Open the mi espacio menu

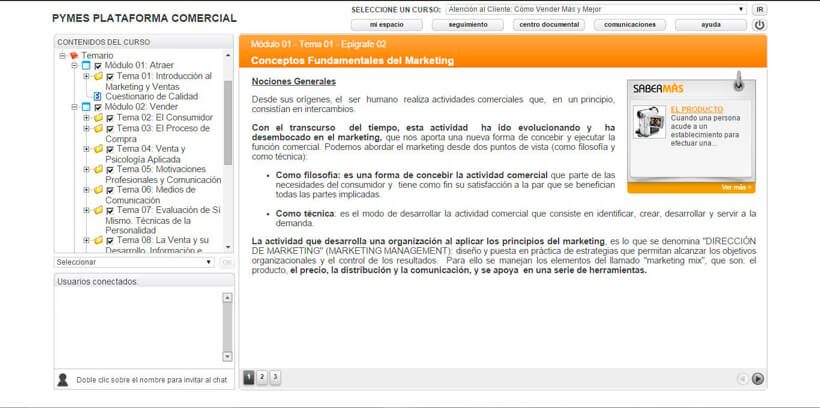(x=386, y=25)
